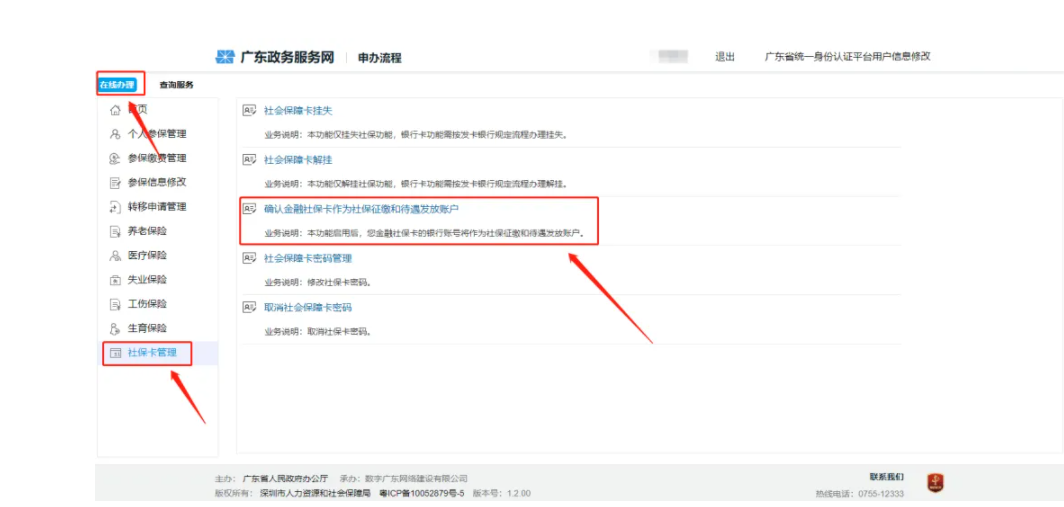Image resolution: width=1064 pixels, height=507 pixels.
Task: Switch to the 在线办理 tab
Action: 117,85
